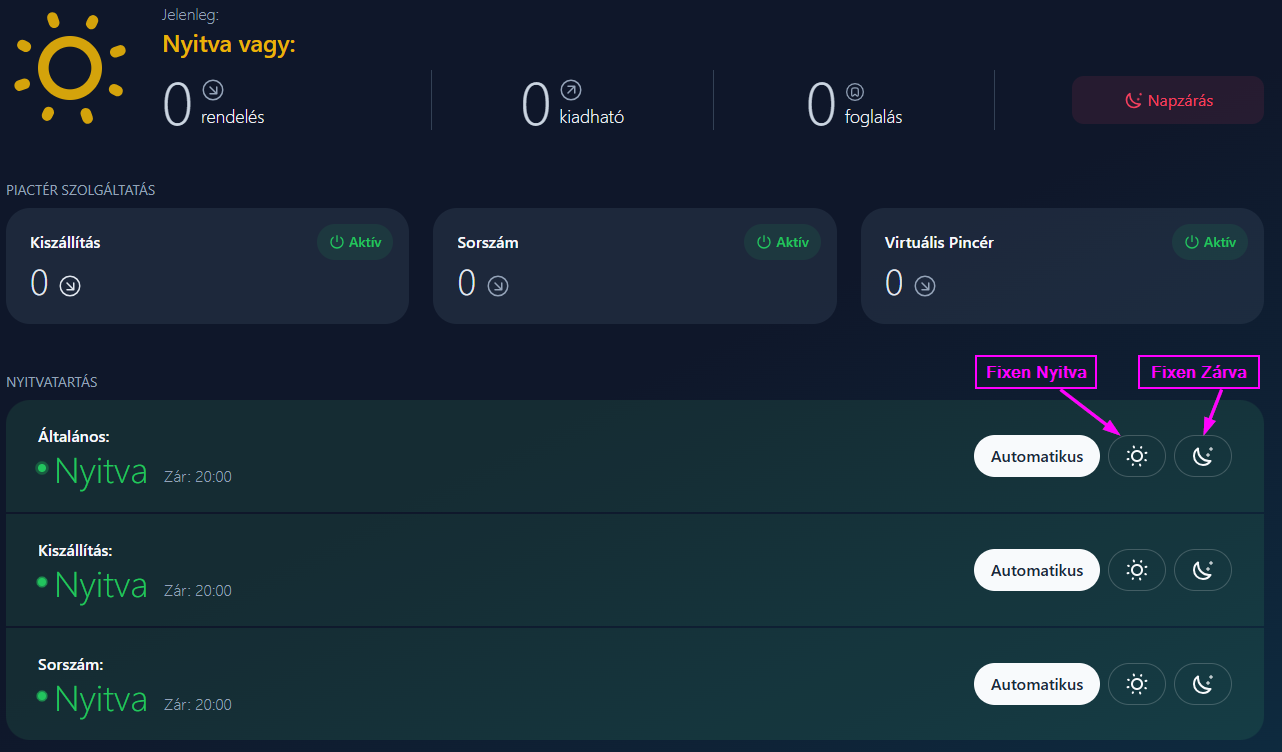Click the sun icon in Sorszám row

tap(1136, 684)
